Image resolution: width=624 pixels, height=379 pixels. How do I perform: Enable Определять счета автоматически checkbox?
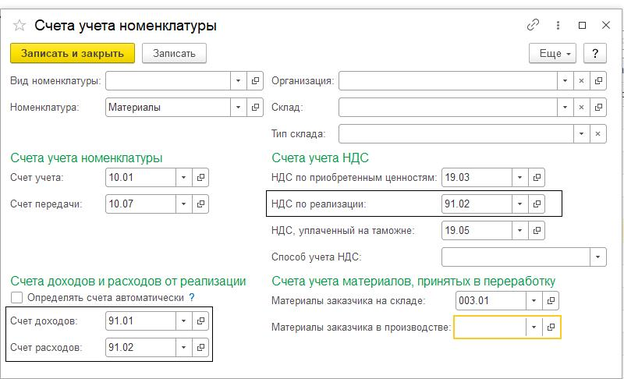click(17, 298)
